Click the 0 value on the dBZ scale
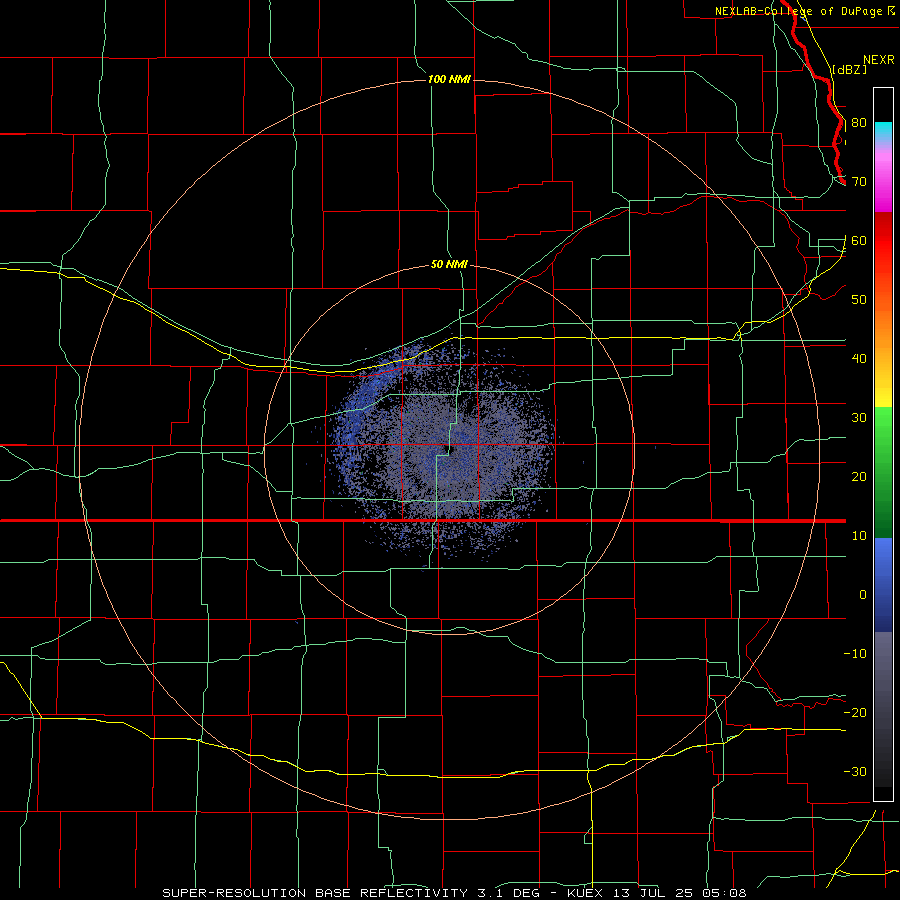 863,595
